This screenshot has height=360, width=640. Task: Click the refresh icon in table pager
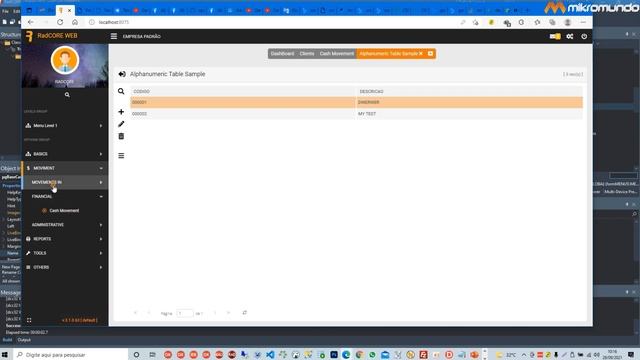pyautogui.click(x=244, y=313)
